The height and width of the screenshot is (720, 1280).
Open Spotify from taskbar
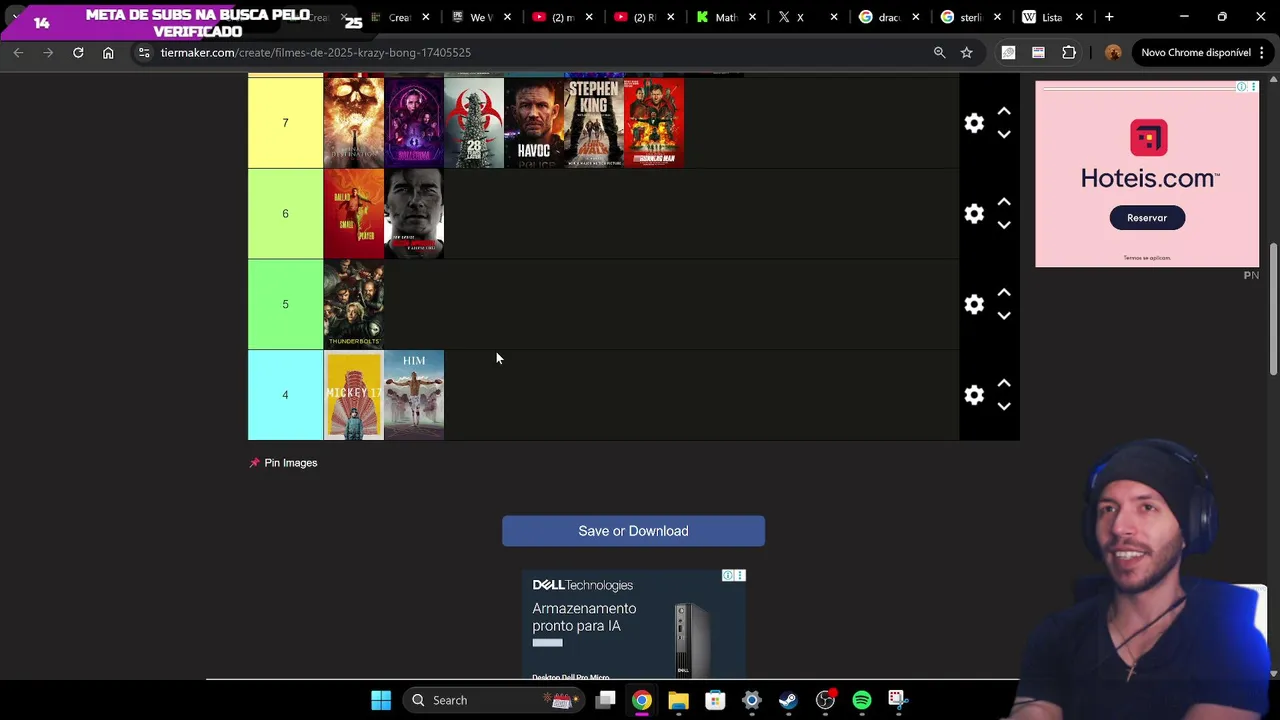point(862,700)
